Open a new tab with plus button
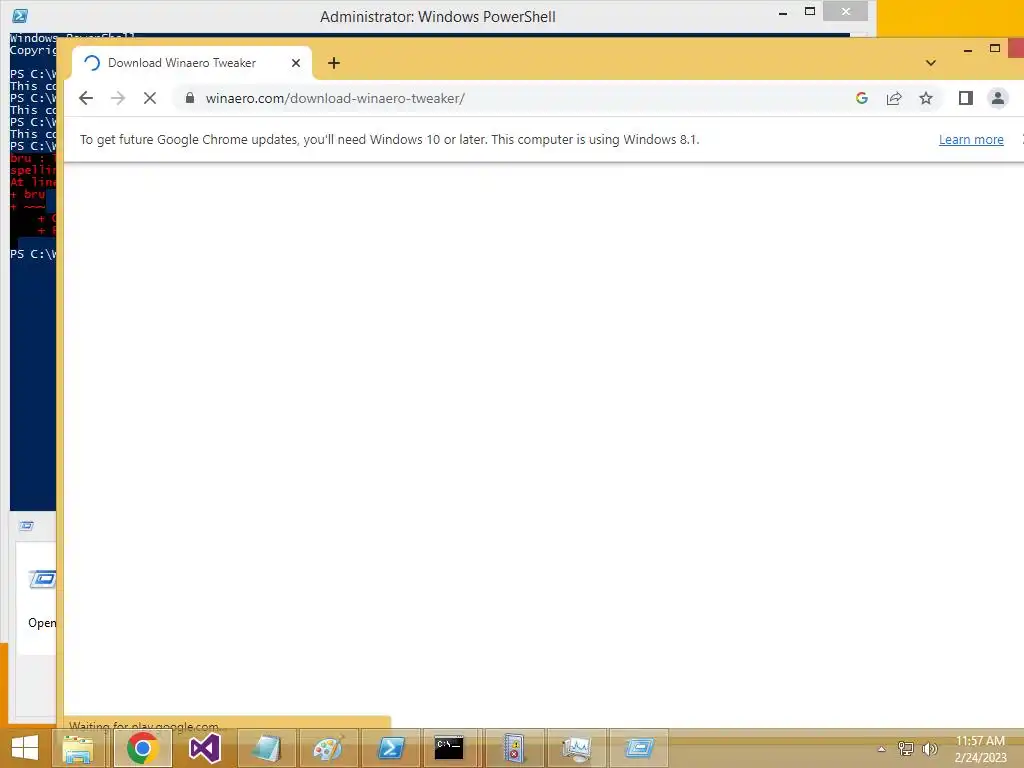Image resolution: width=1024 pixels, height=768 pixels. pos(334,63)
